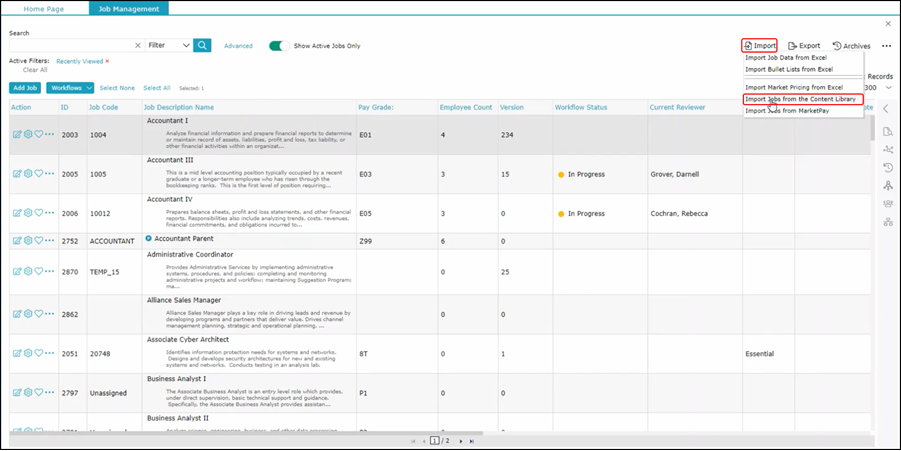Favorite Accountant IV with heart icon

pos(39,214)
